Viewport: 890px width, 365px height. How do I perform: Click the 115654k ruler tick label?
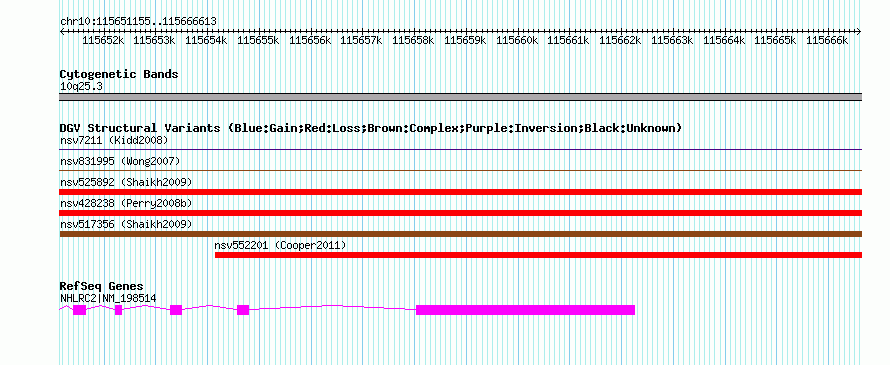(x=207, y=40)
